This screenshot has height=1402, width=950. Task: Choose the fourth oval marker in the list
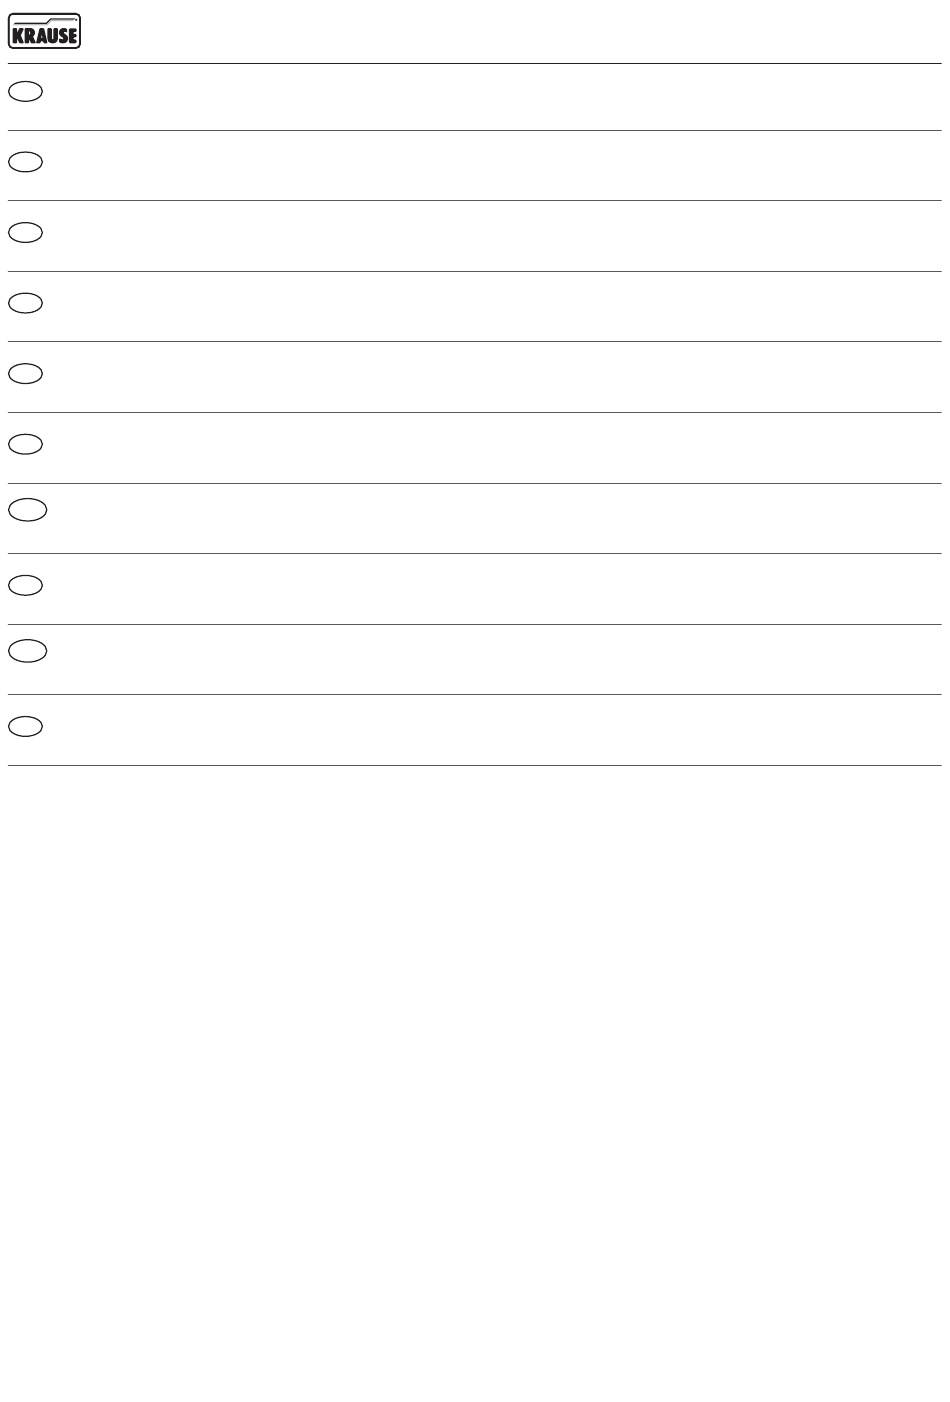[26, 303]
